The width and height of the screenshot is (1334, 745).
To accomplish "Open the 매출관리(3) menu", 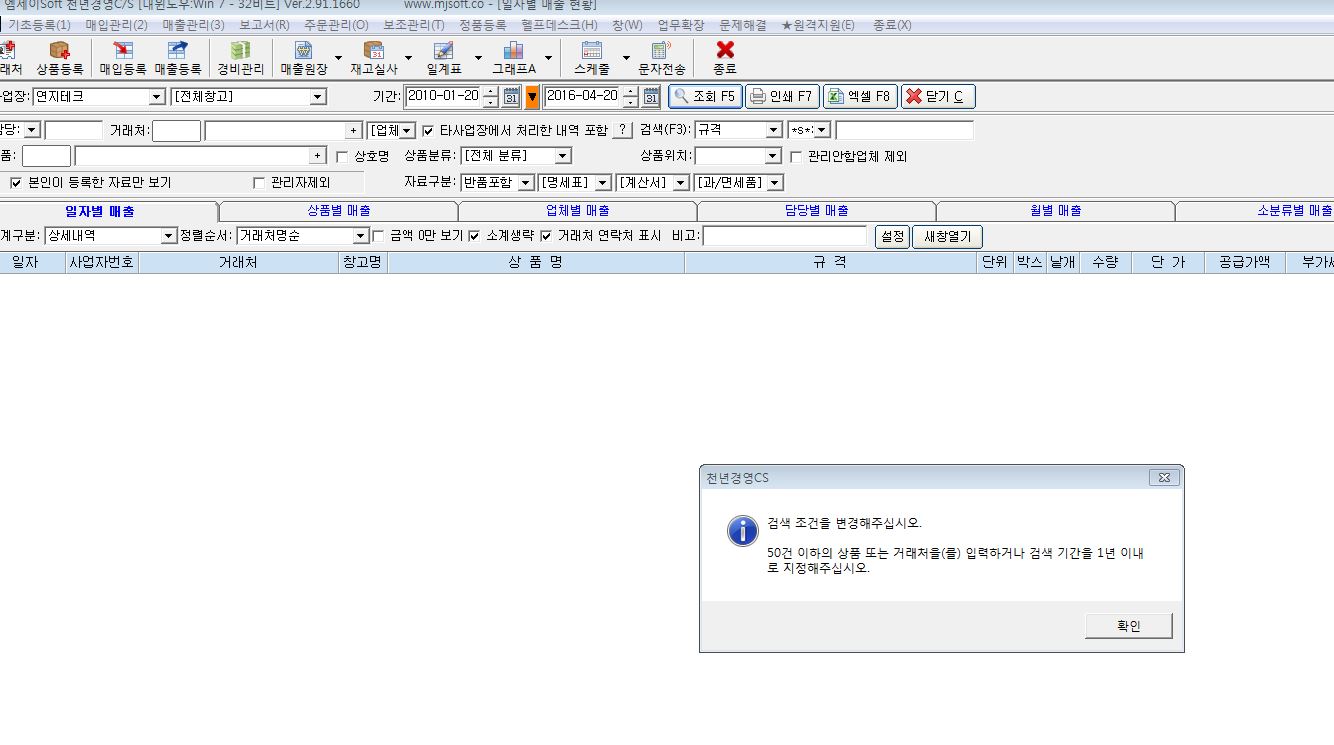I will click(x=193, y=24).
